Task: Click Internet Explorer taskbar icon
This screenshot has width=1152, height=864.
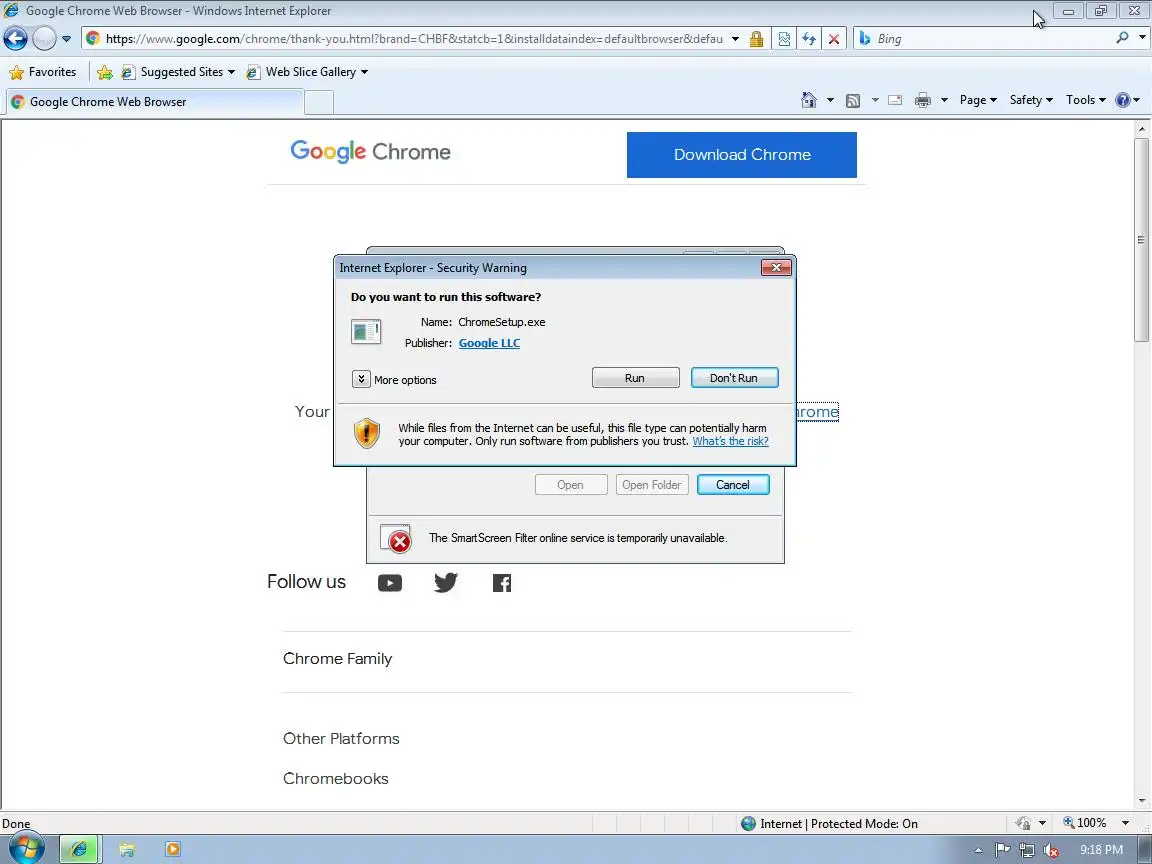Action: pos(79,849)
